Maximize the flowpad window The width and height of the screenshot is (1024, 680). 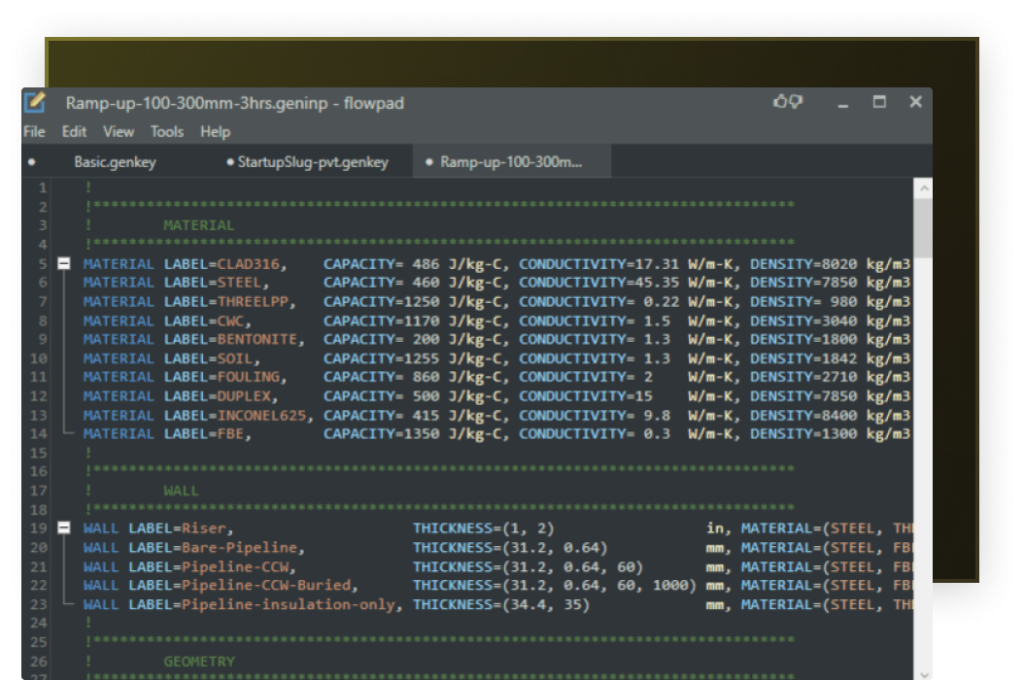879,102
